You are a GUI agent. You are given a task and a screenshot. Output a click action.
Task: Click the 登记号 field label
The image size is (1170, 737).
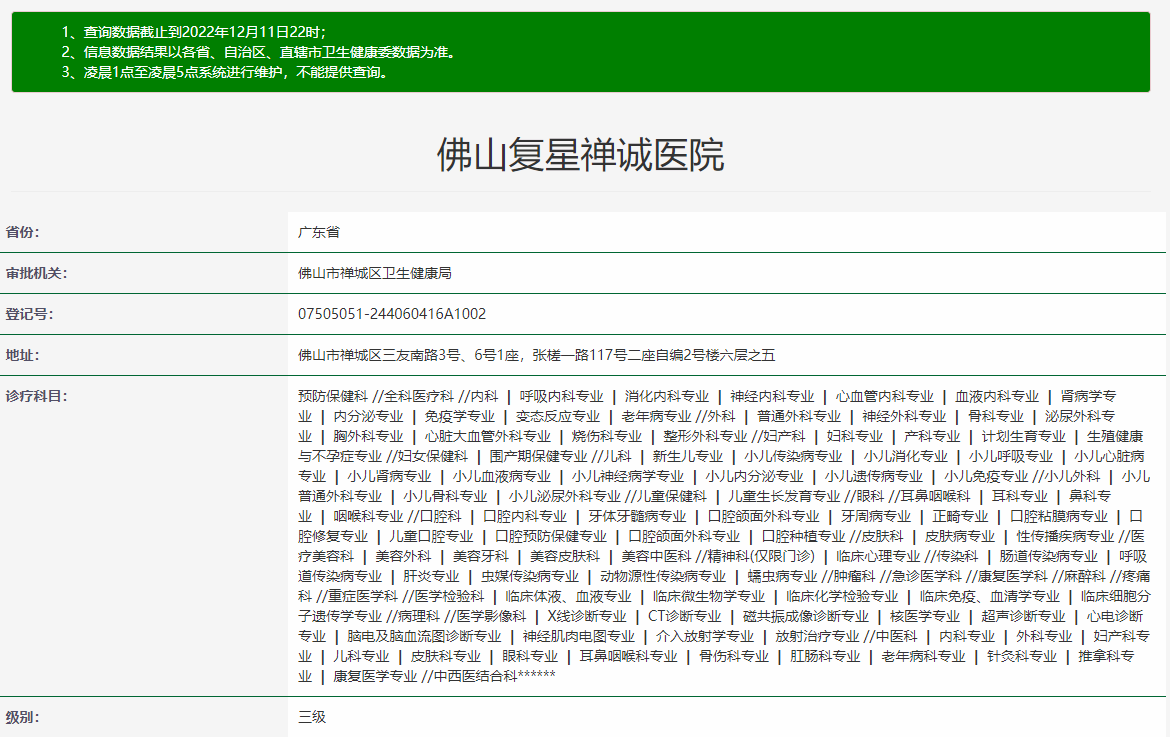[29, 314]
